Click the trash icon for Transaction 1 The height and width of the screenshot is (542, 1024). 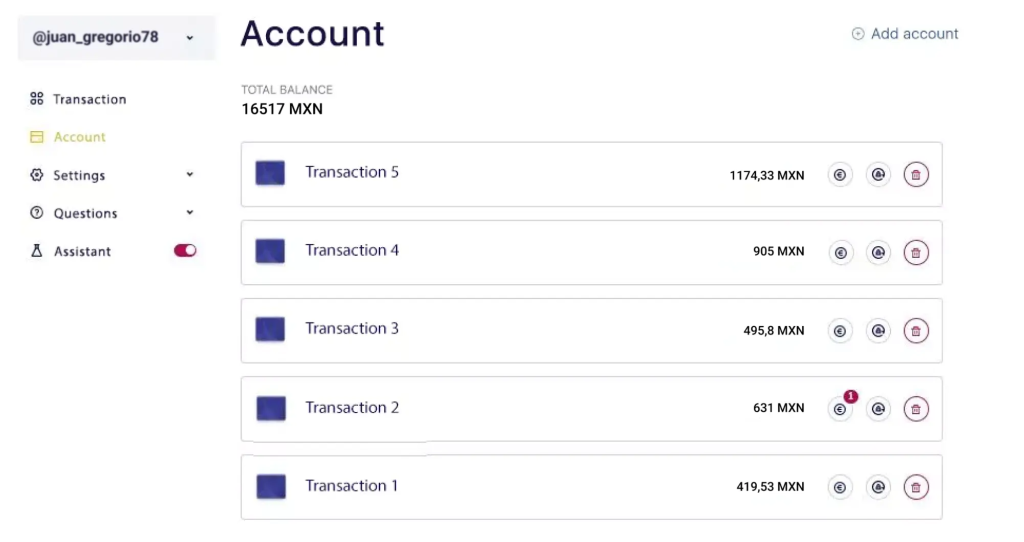coord(916,487)
